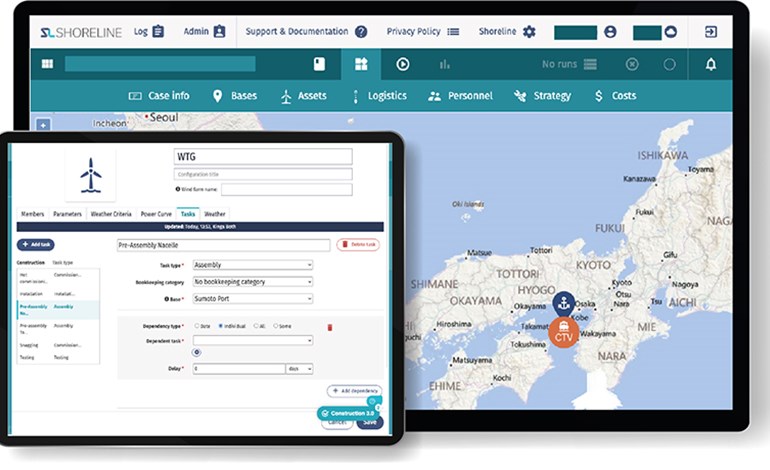Open the Logistics menu

pos(380,96)
